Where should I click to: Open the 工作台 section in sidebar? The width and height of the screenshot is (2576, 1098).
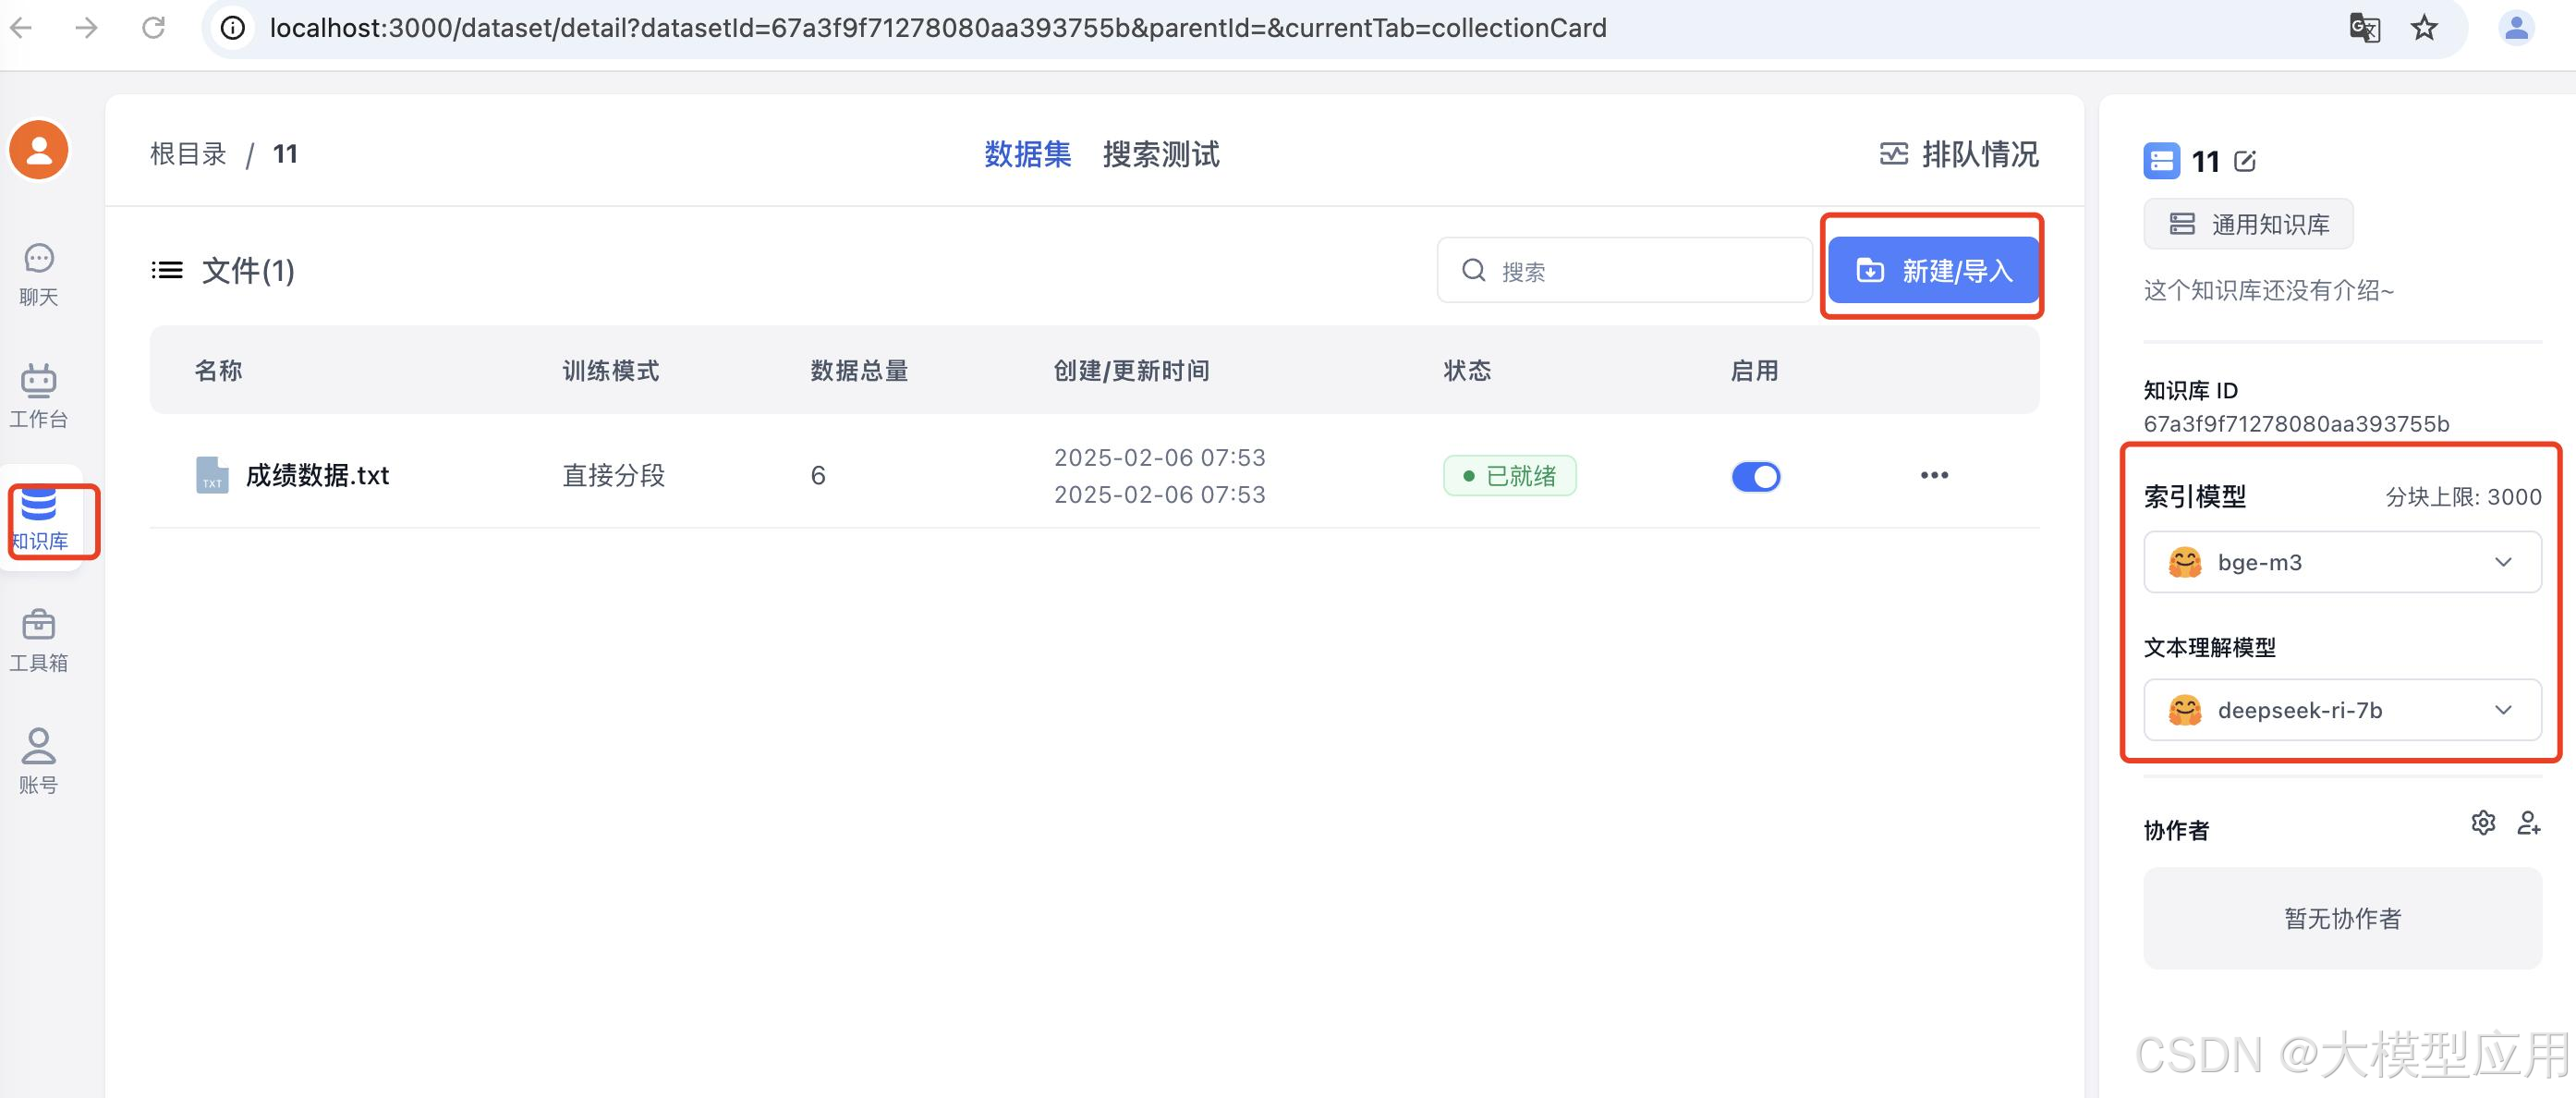(x=37, y=396)
